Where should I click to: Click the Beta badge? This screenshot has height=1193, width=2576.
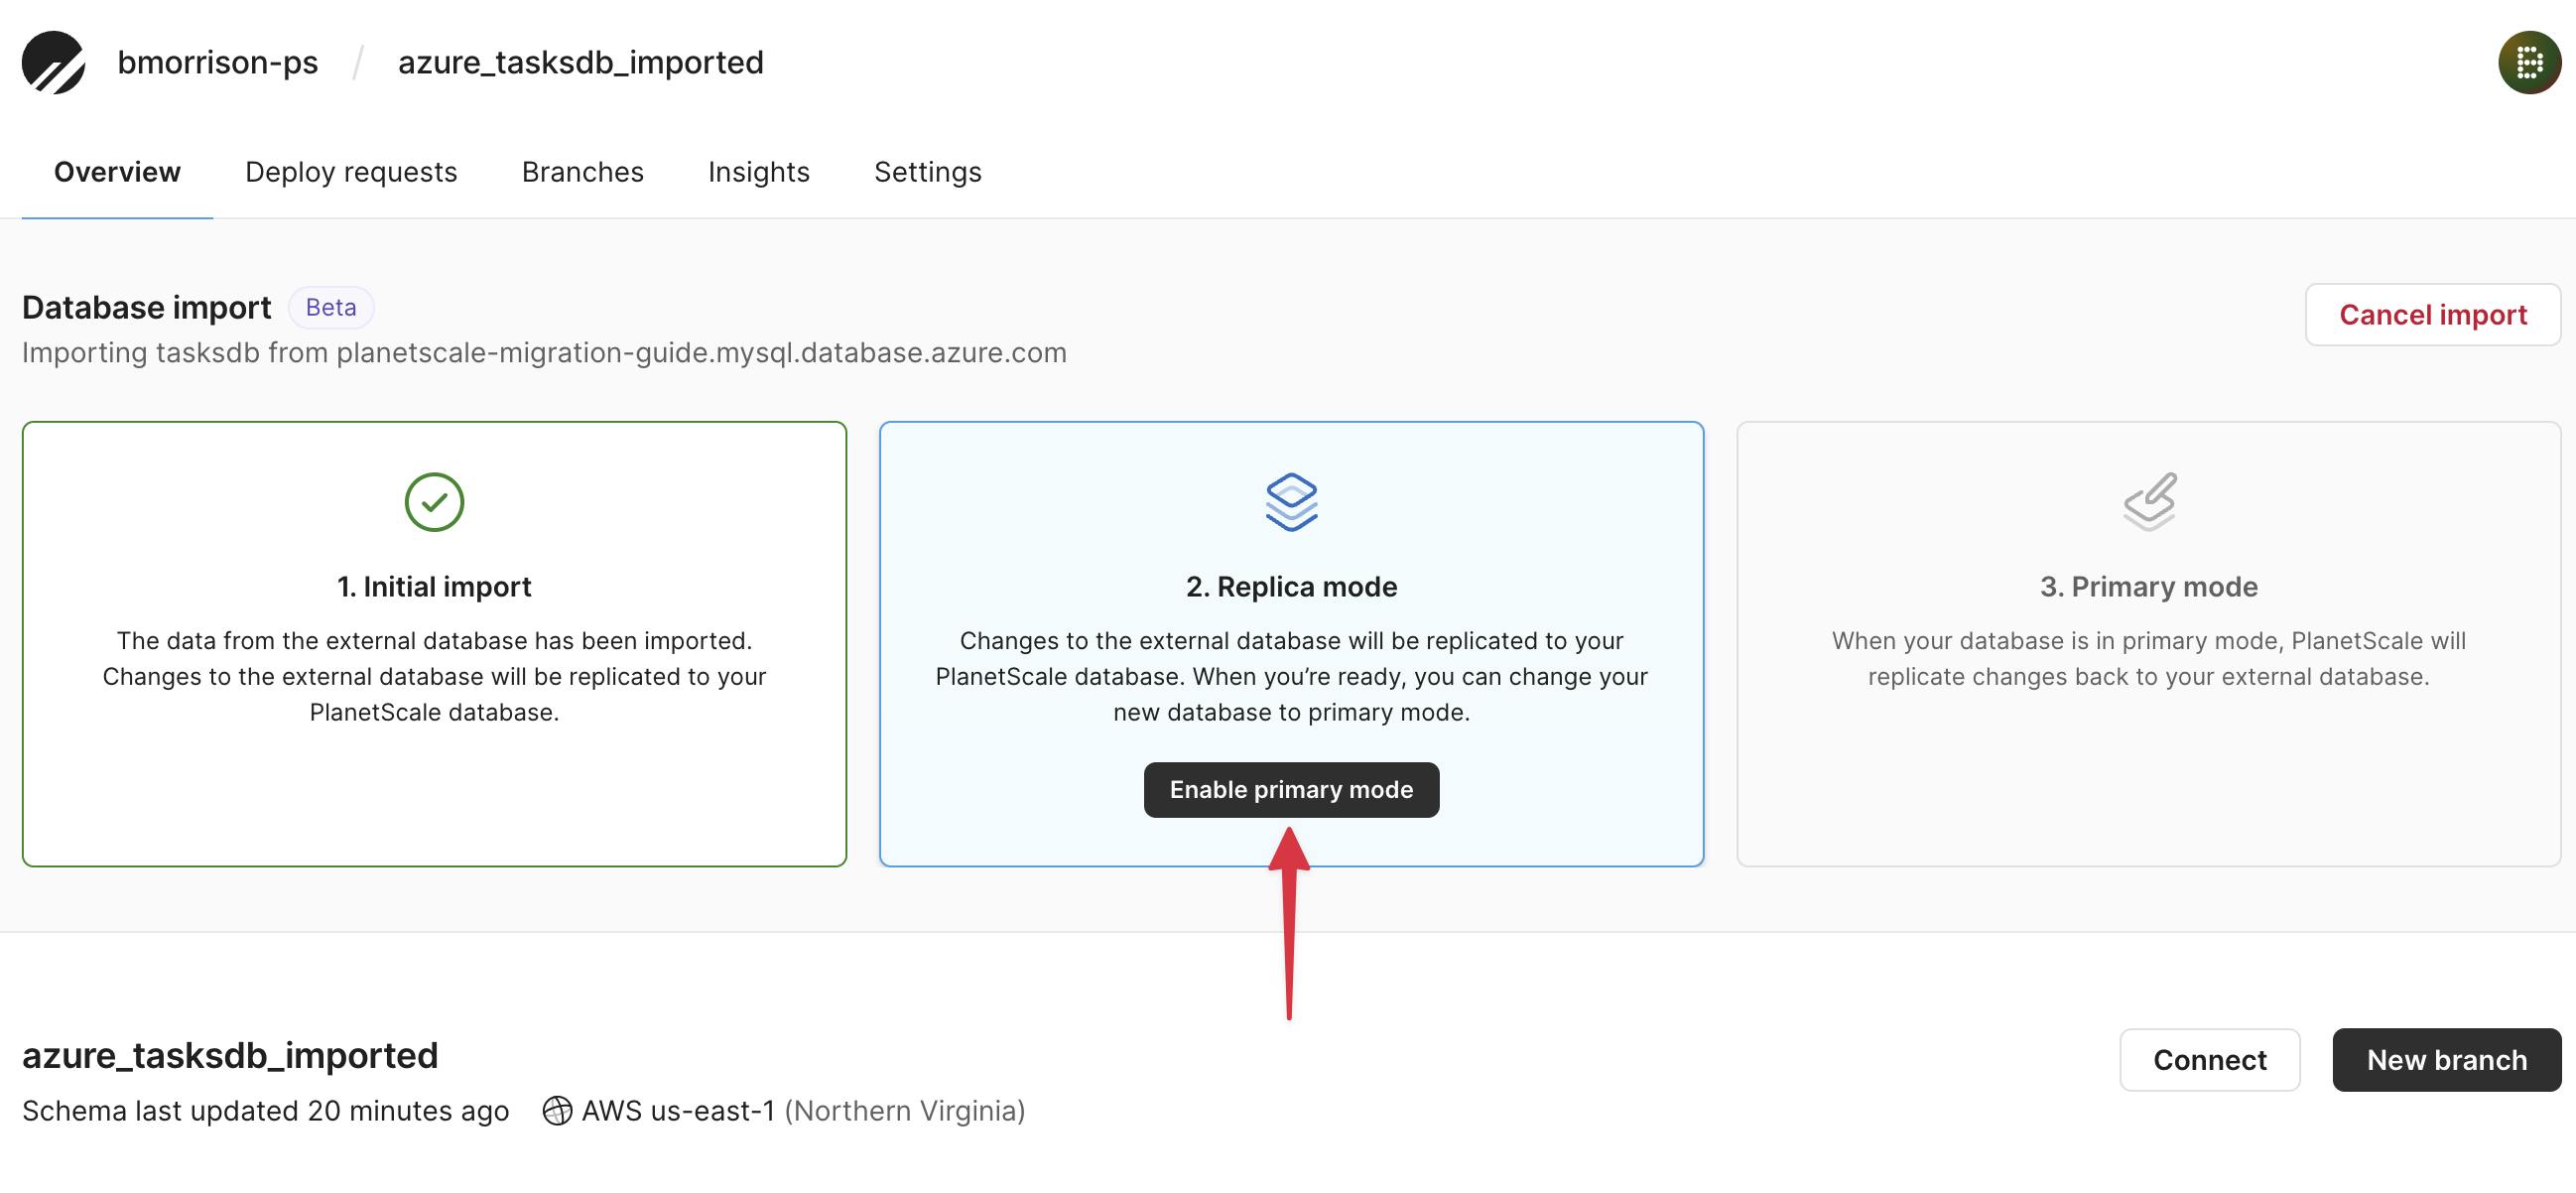pyautogui.click(x=331, y=307)
